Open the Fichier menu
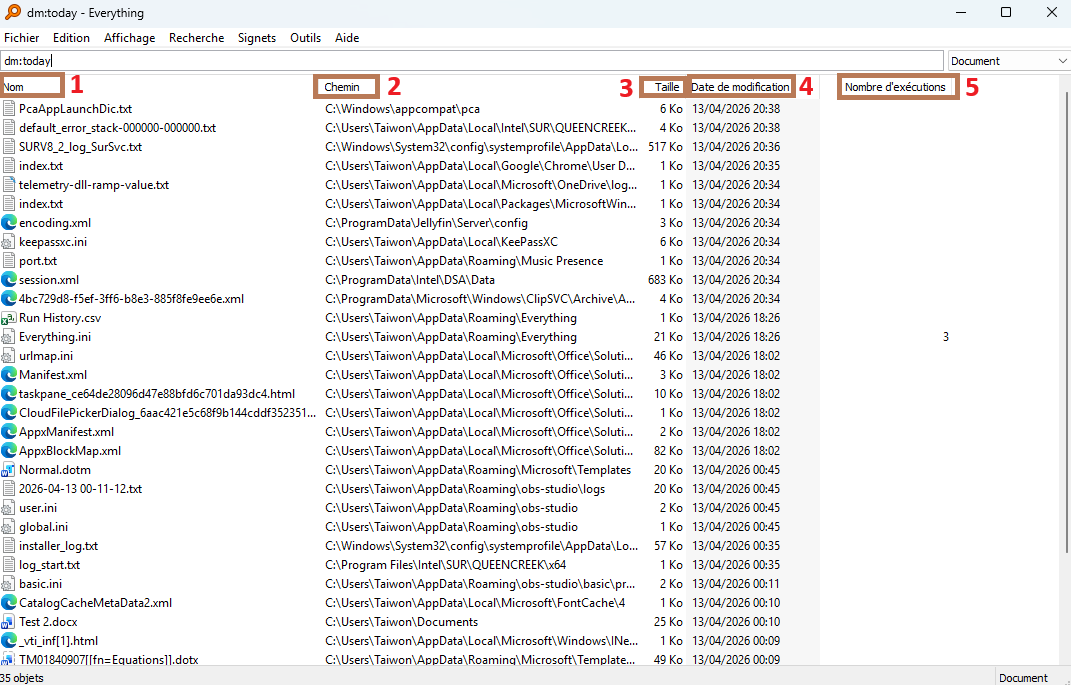The image size is (1071, 685). point(21,38)
